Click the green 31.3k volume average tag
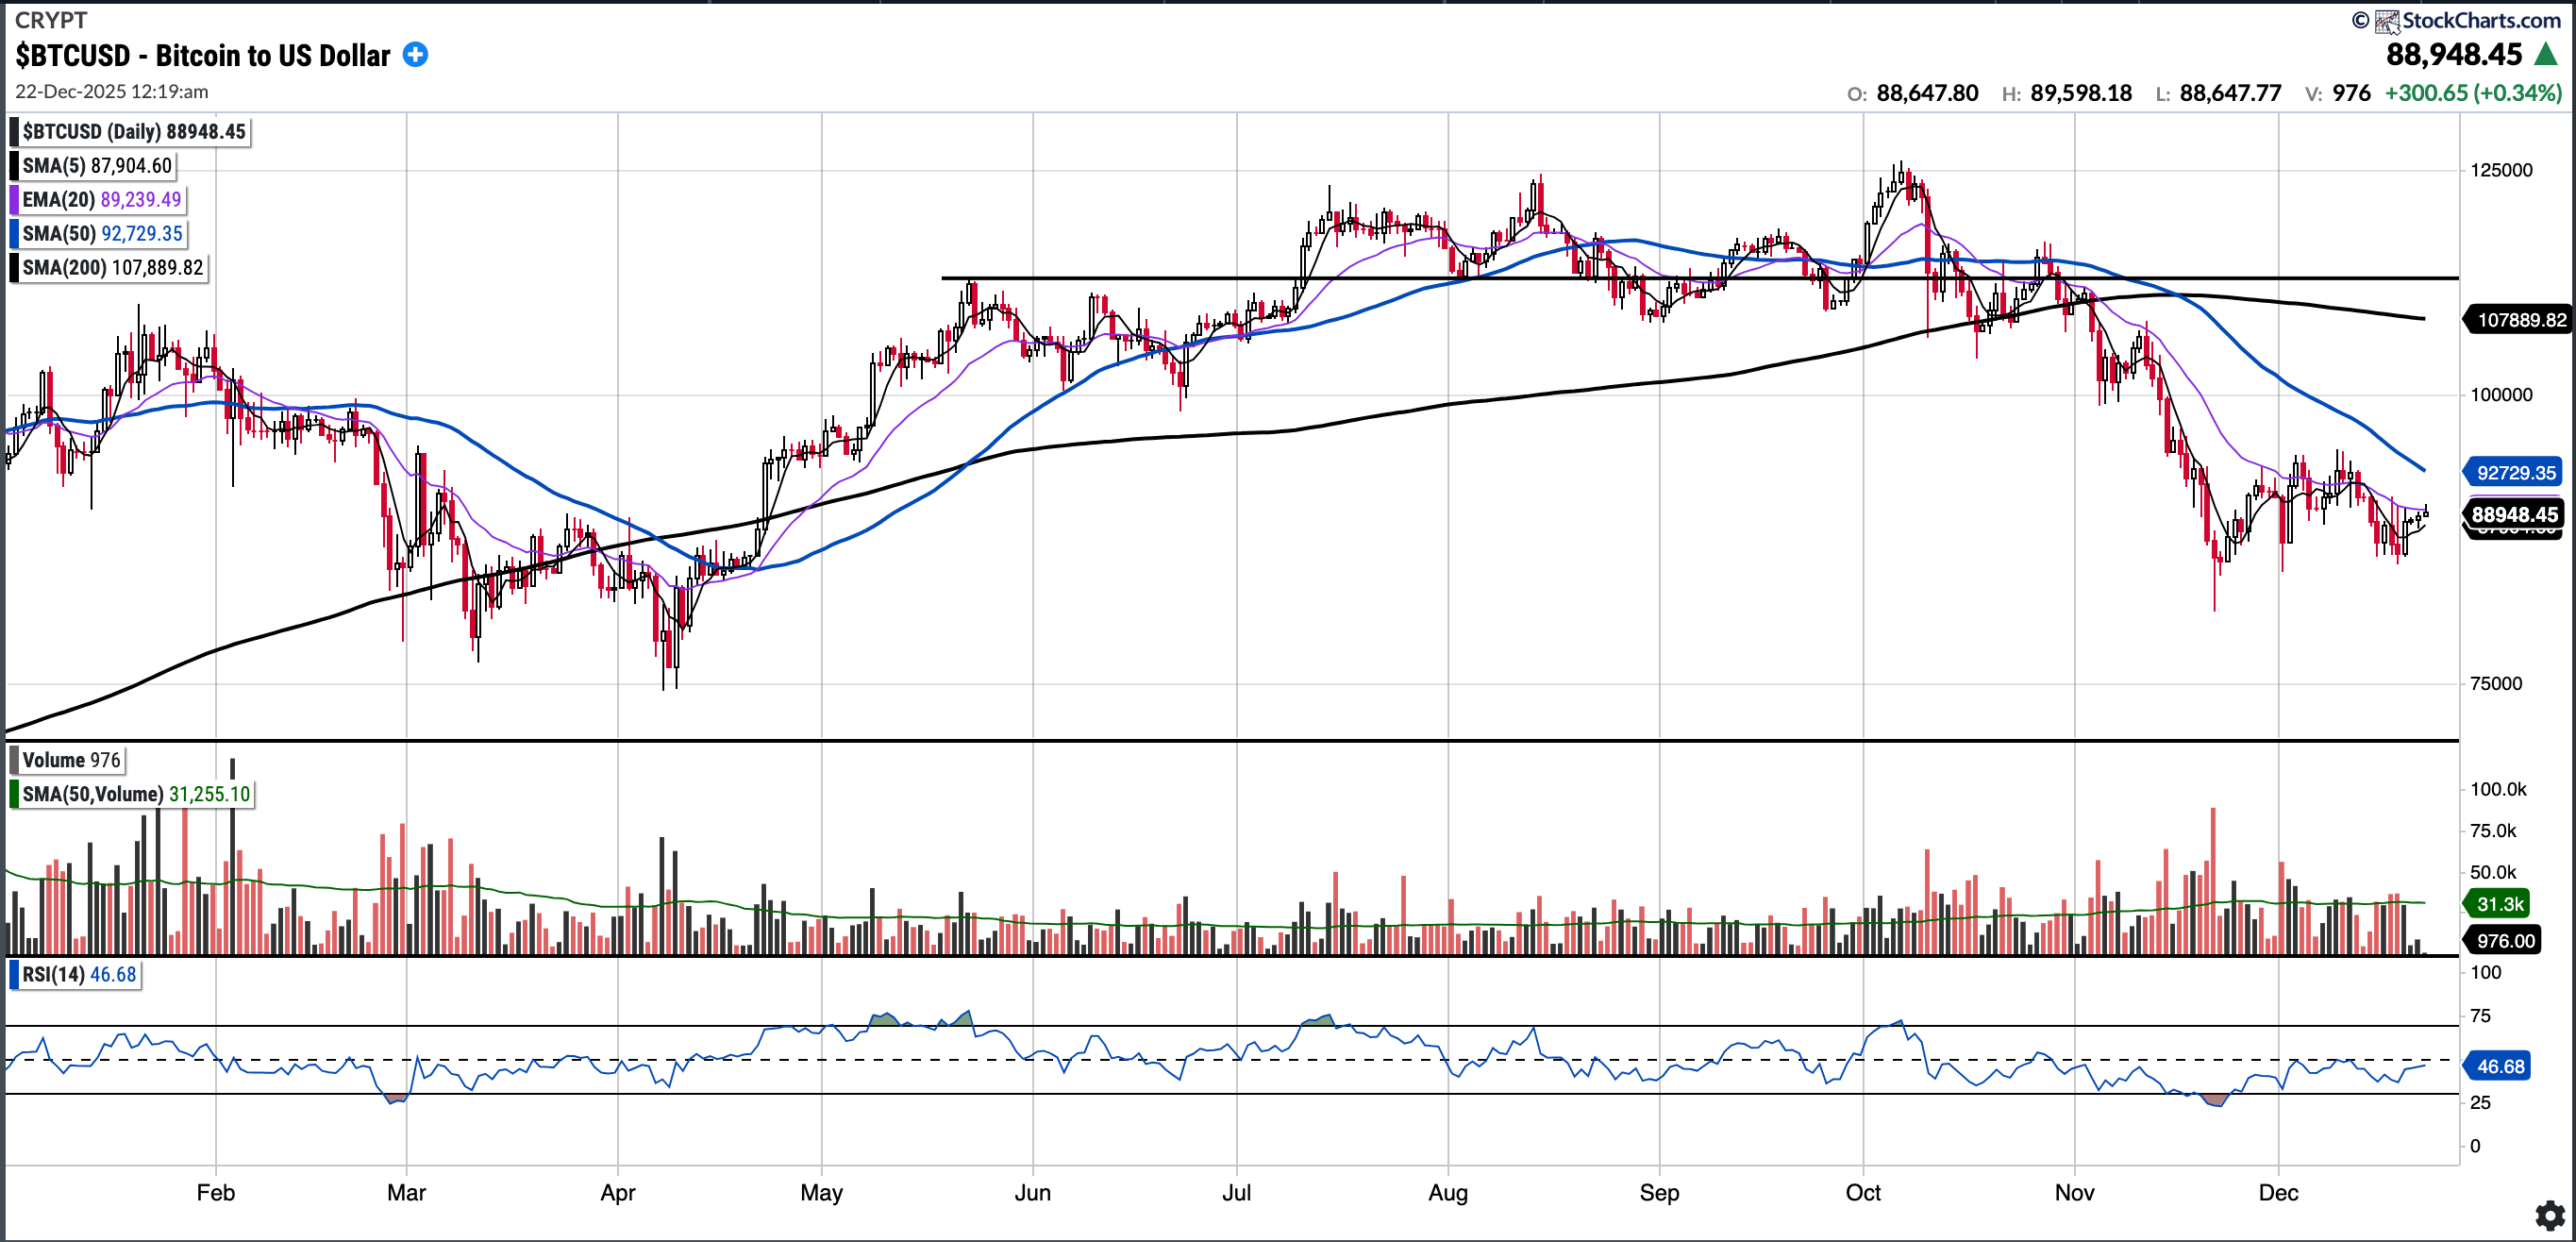The height and width of the screenshot is (1242, 2576). (2499, 904)
